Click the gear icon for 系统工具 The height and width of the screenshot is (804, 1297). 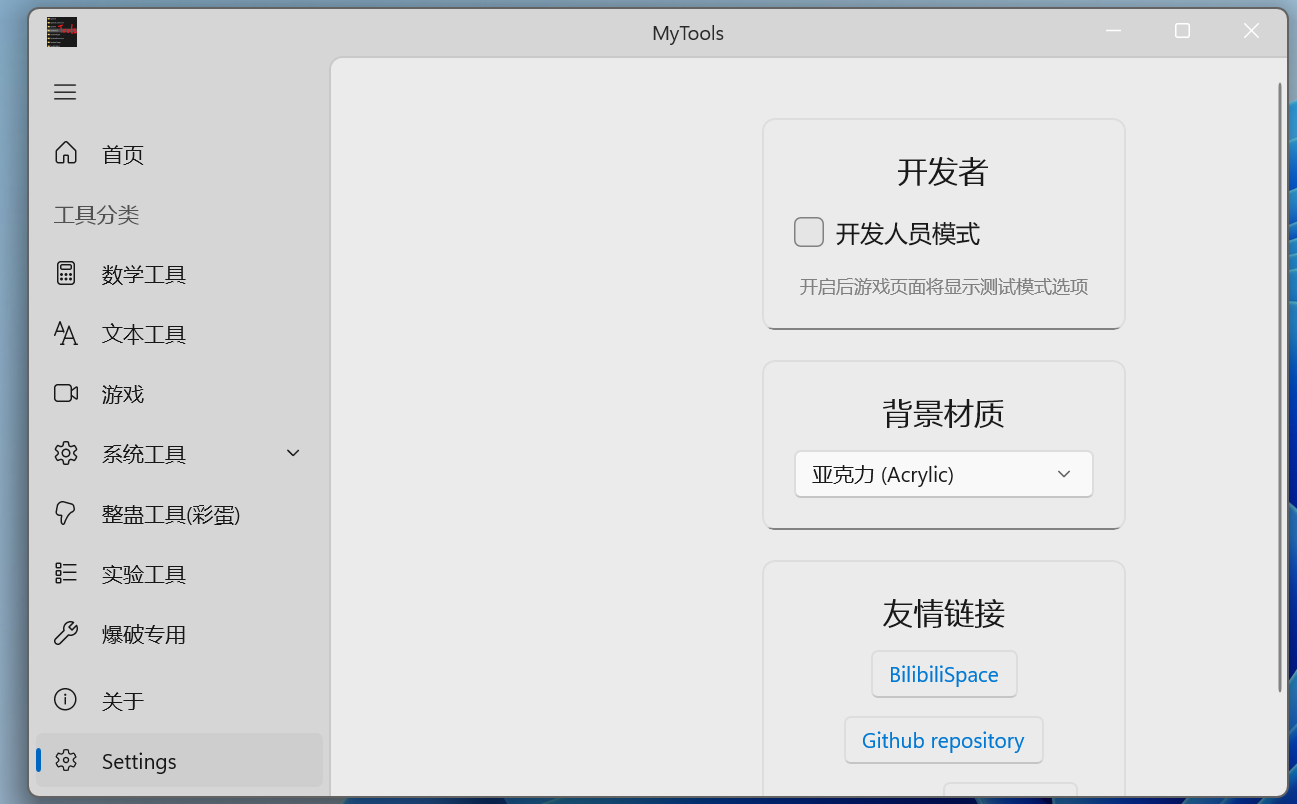tap(66, 453)
